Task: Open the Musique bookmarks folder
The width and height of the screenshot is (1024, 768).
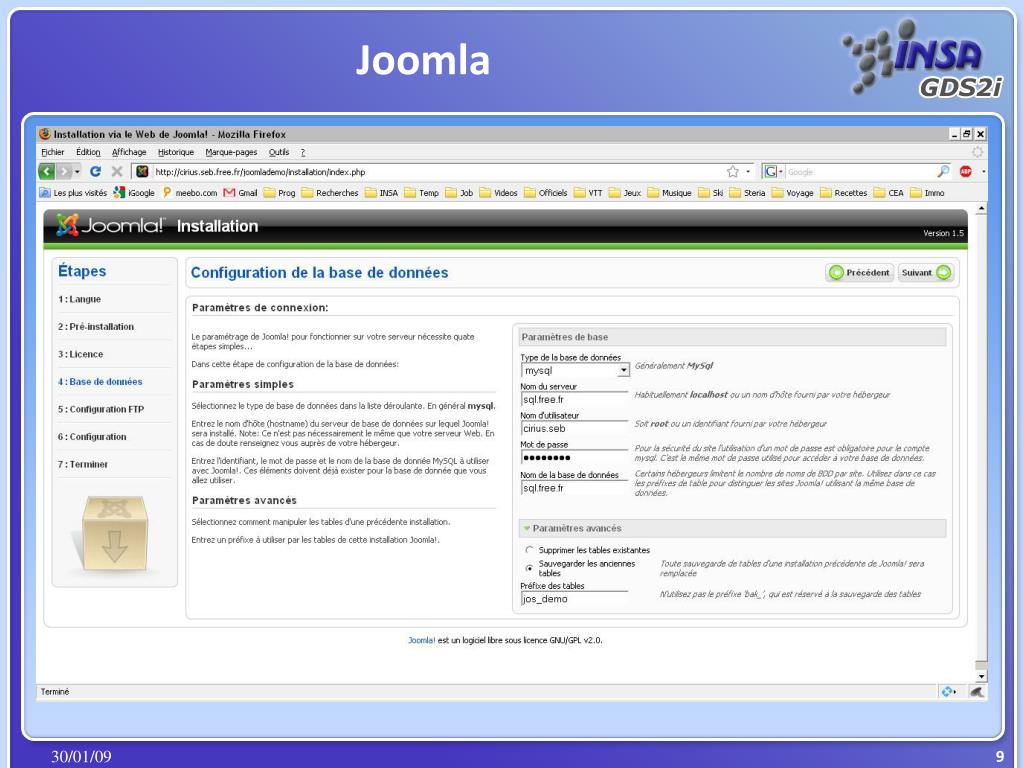Action: [x=669, y=193]
